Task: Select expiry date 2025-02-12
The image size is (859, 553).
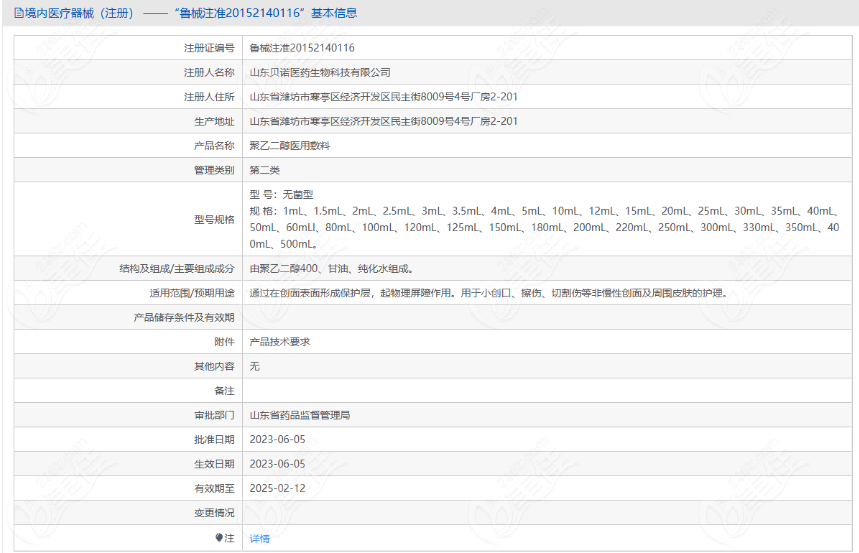Action: point(277,488)
